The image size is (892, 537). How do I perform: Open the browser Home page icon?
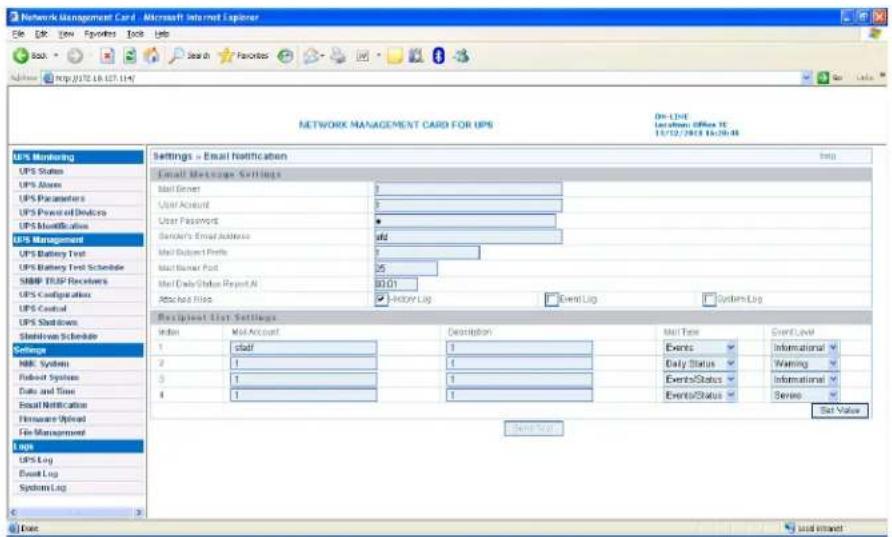point(151,56)
